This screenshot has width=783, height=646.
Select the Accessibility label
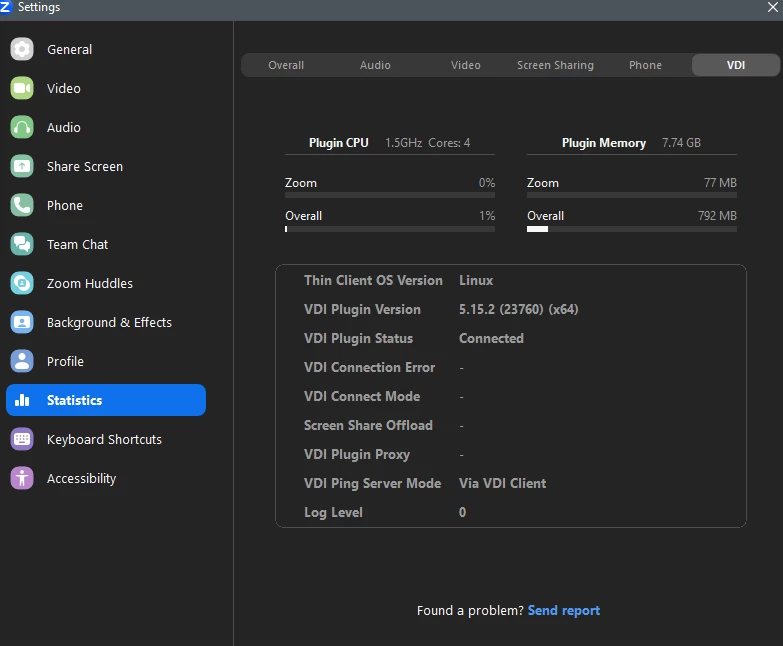81,478
